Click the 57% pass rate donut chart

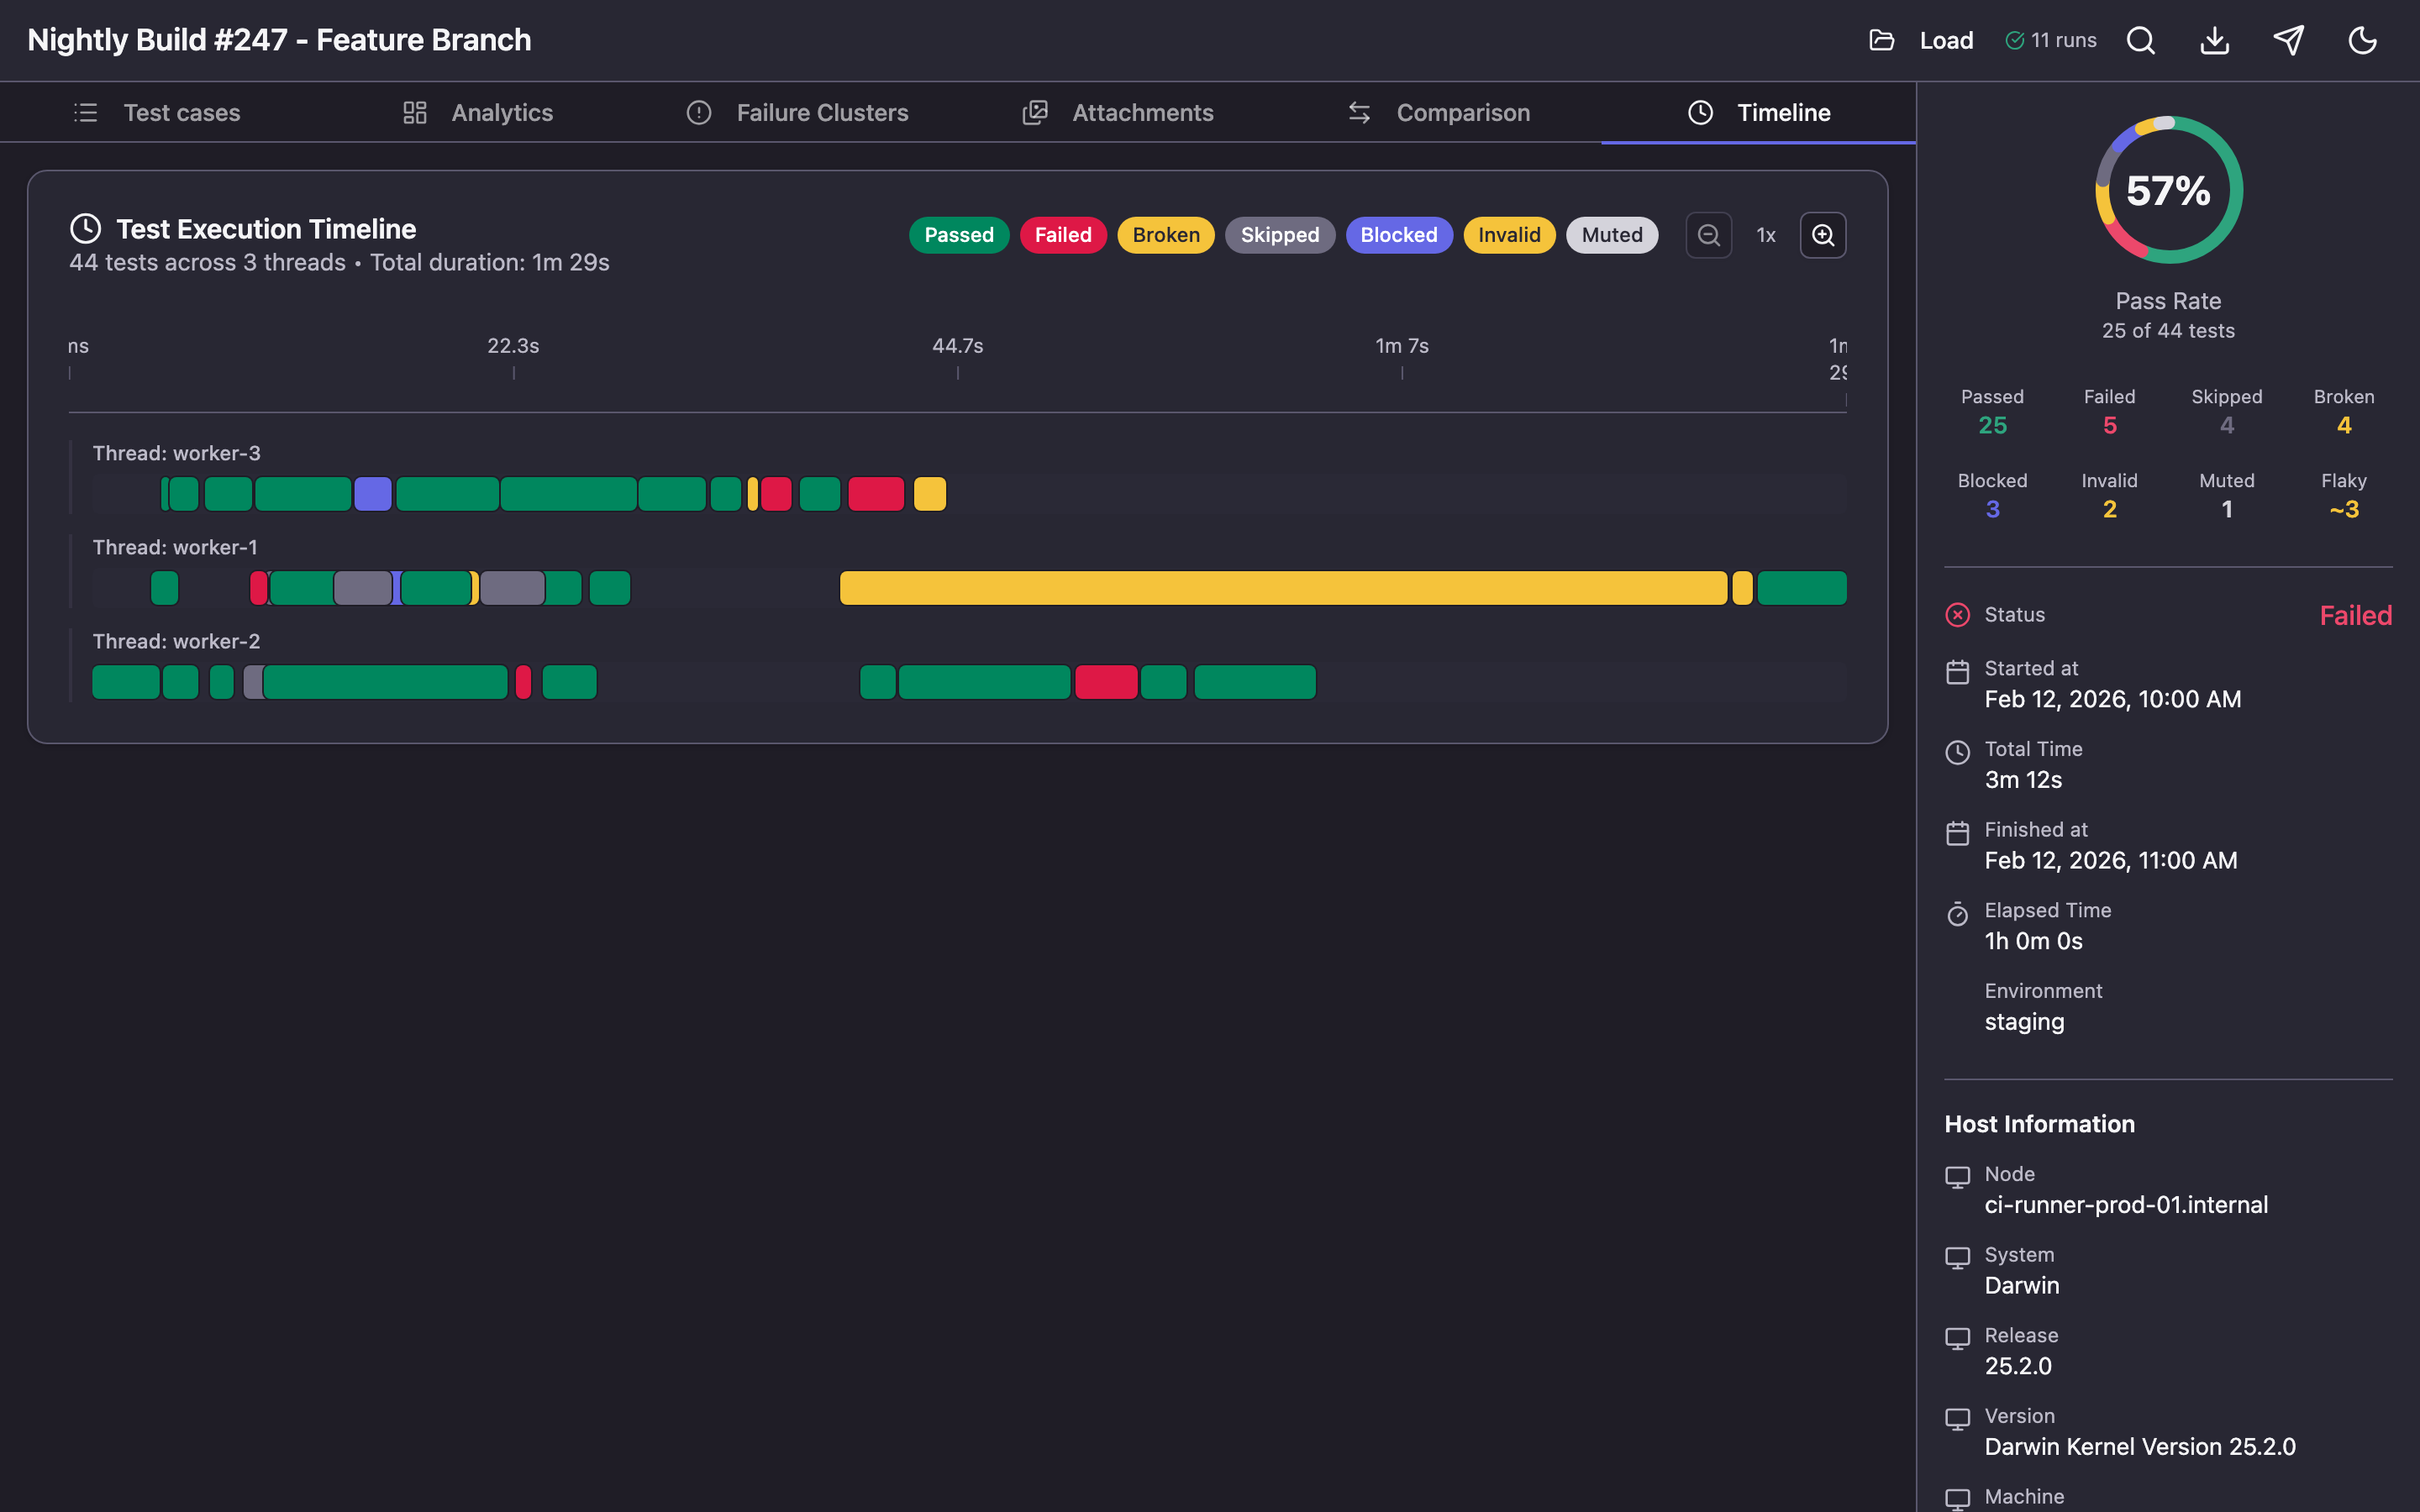point(2167,190)
